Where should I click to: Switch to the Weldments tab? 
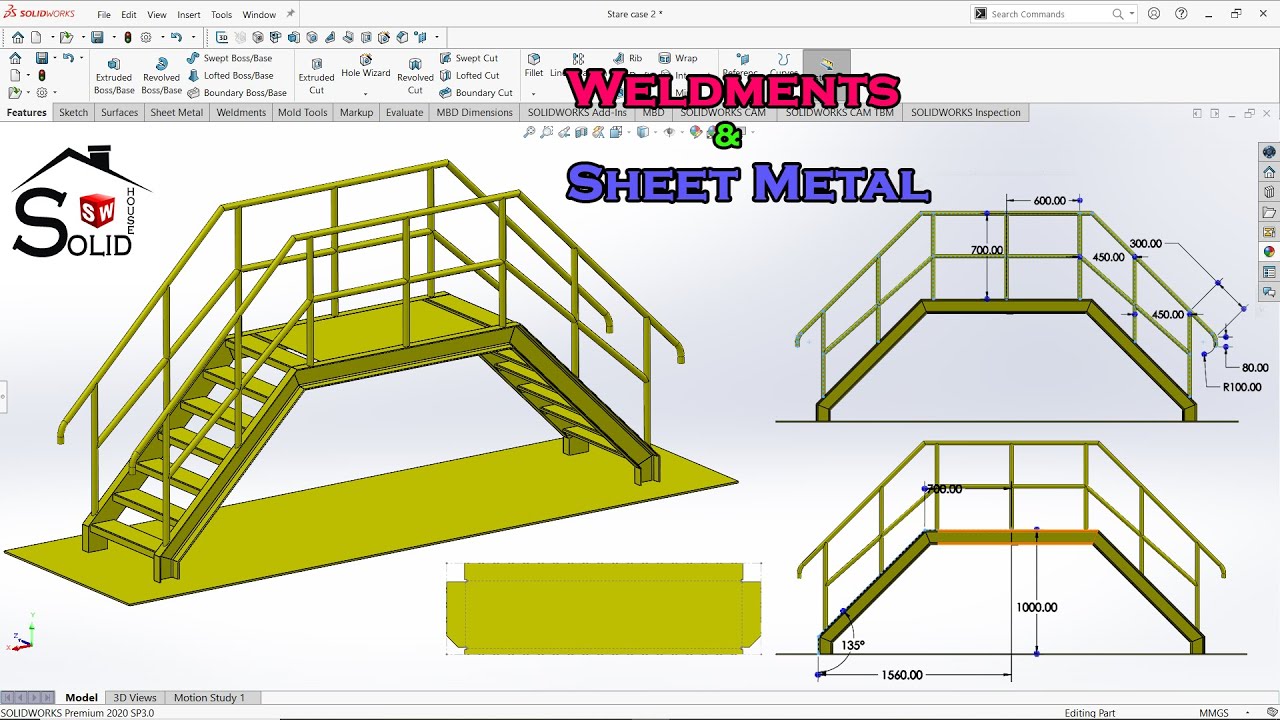[241, 112]
